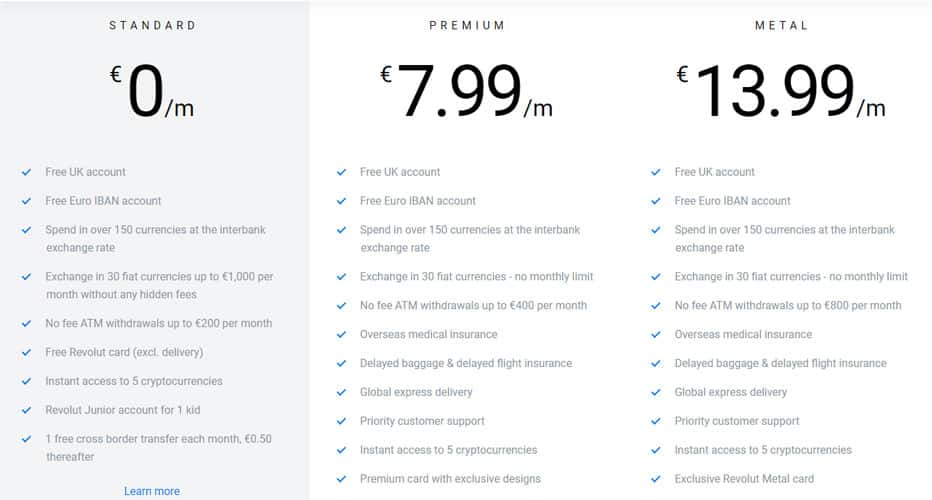
Task: Select the Standard plan heading
Action: tap(153, 26)
